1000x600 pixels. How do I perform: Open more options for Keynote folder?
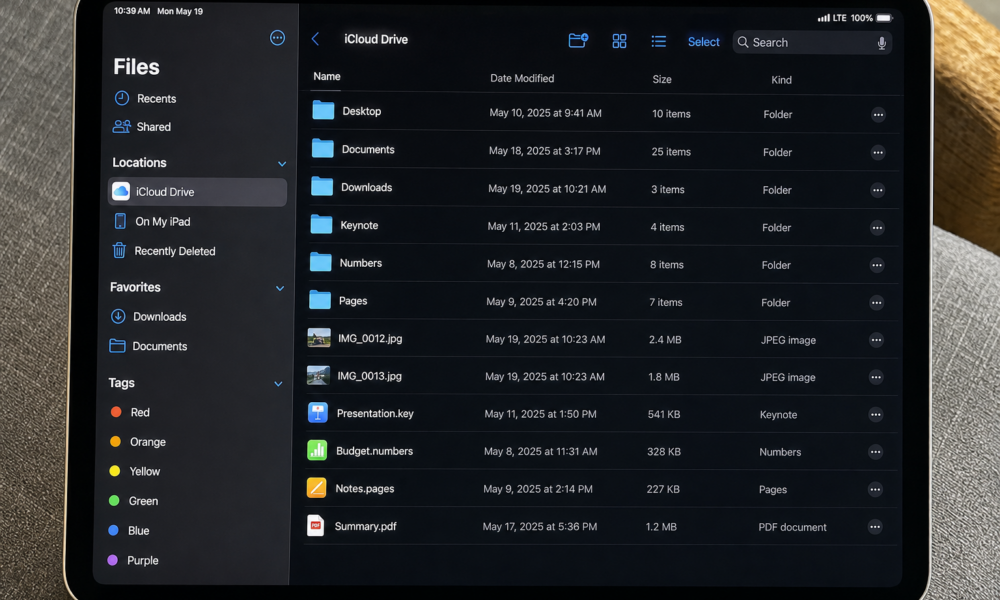click(x=877, y=228)
